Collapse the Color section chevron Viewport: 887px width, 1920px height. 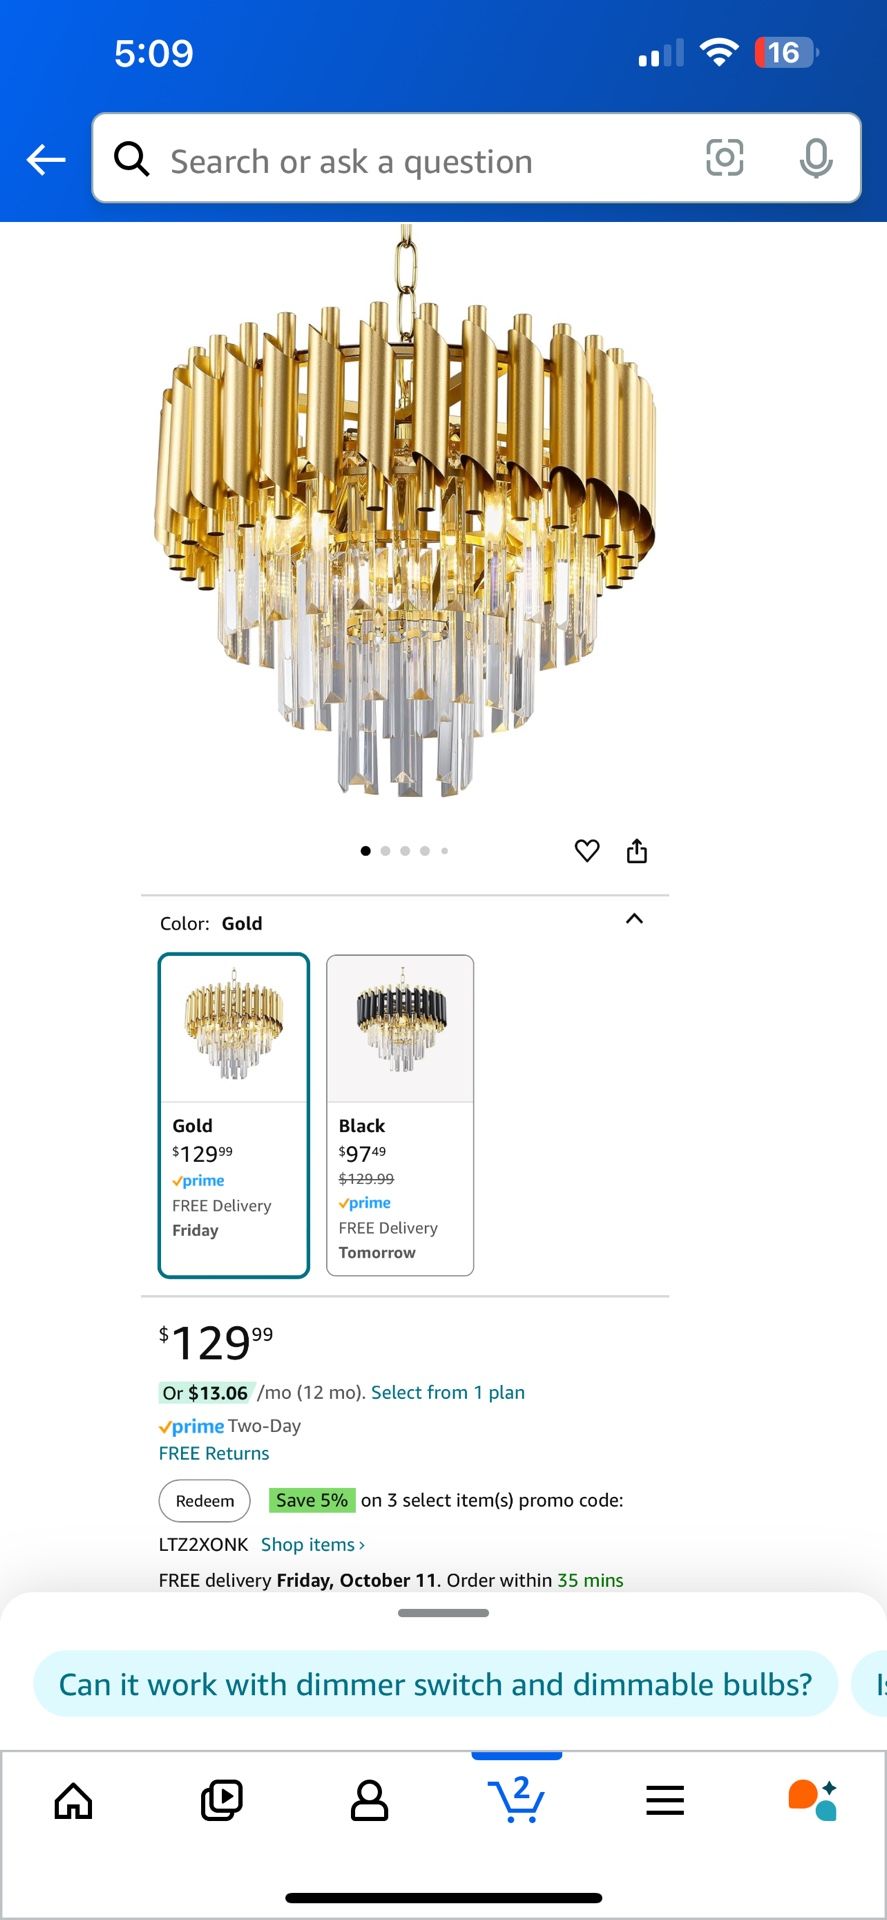[633, 917]
